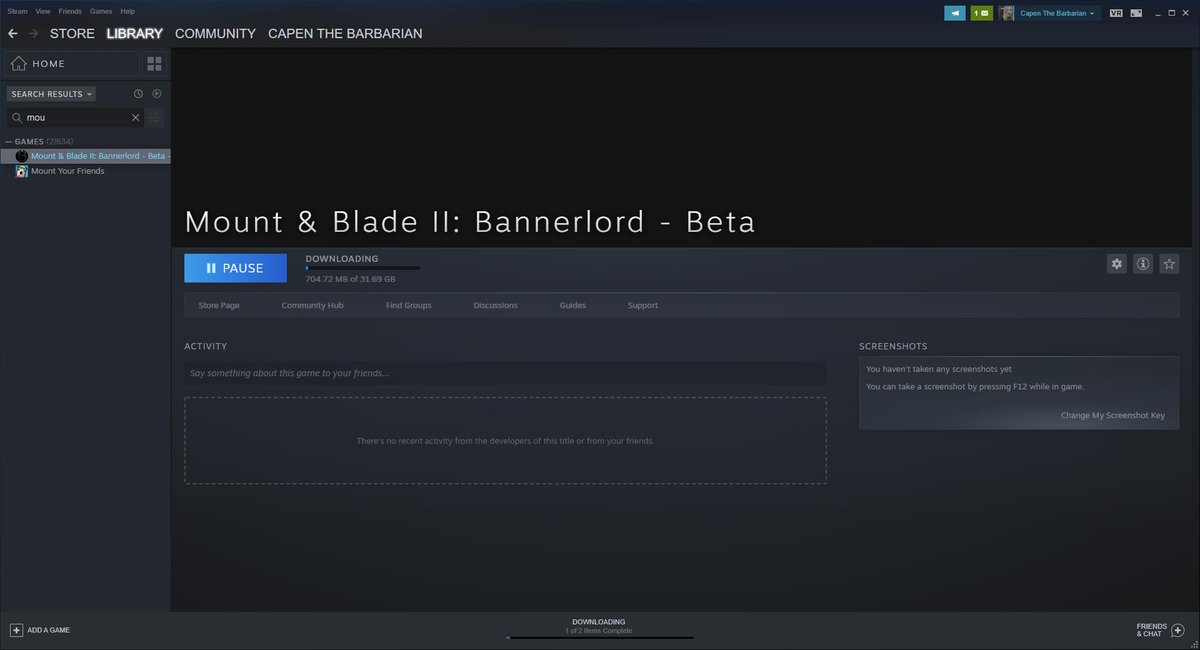This screenshot has height=650, width=1200.
Task: Click the game download progress bar
Action: 363,268
